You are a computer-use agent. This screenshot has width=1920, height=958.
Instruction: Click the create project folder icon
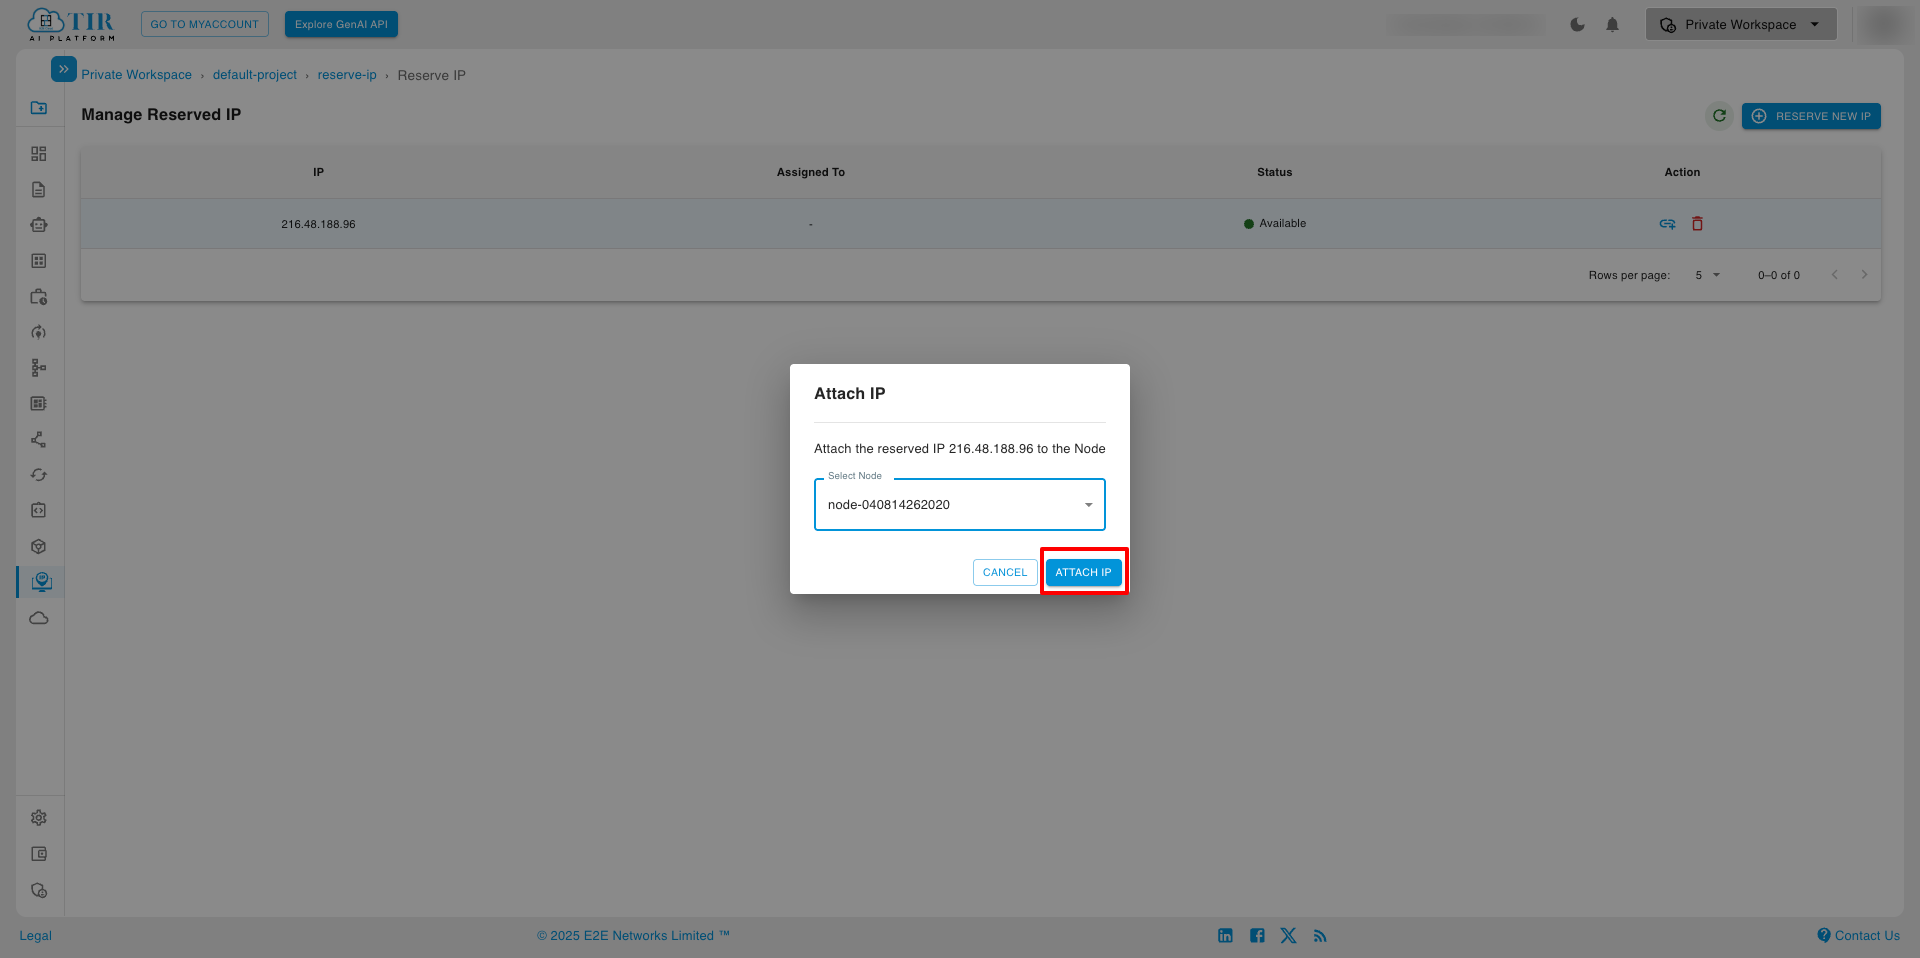39,107
